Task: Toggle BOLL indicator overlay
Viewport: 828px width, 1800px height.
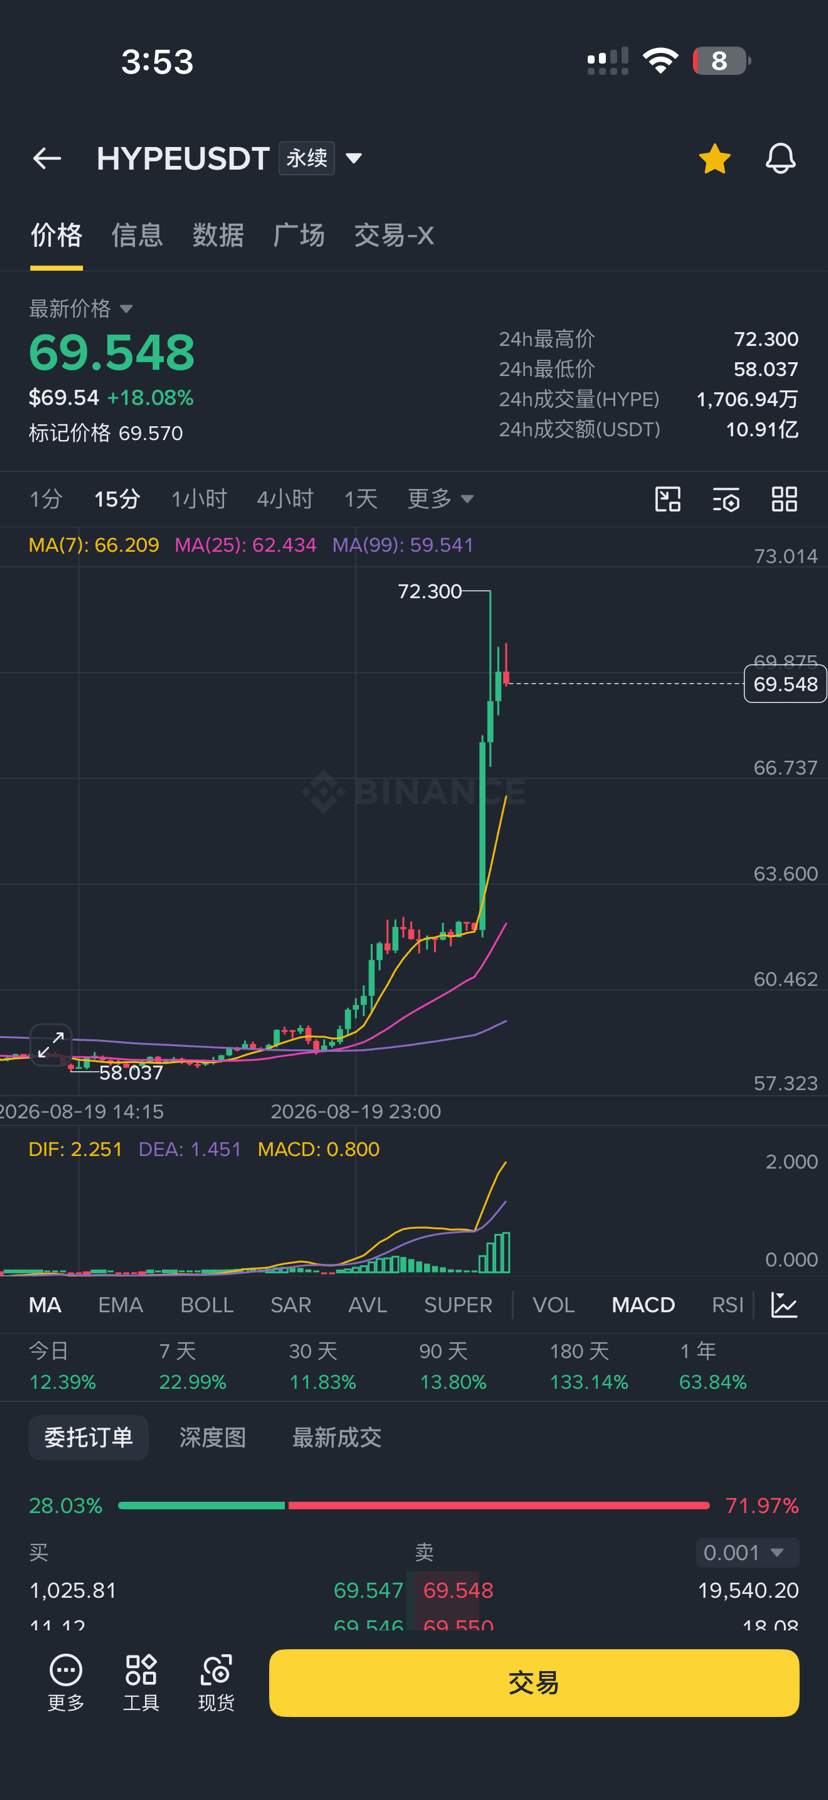Action: [207, 1305]
